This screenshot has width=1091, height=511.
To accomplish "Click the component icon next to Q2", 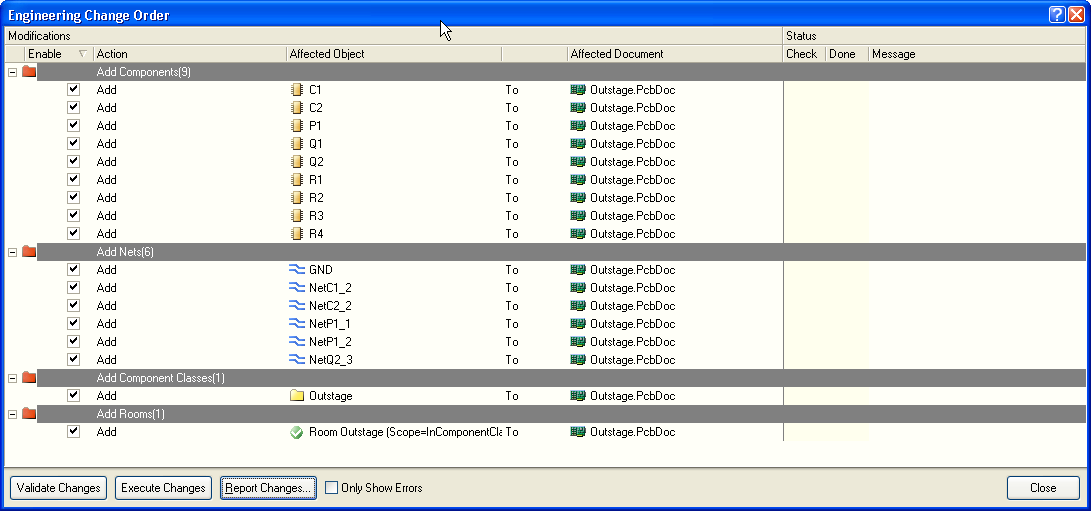I will 296,162.
